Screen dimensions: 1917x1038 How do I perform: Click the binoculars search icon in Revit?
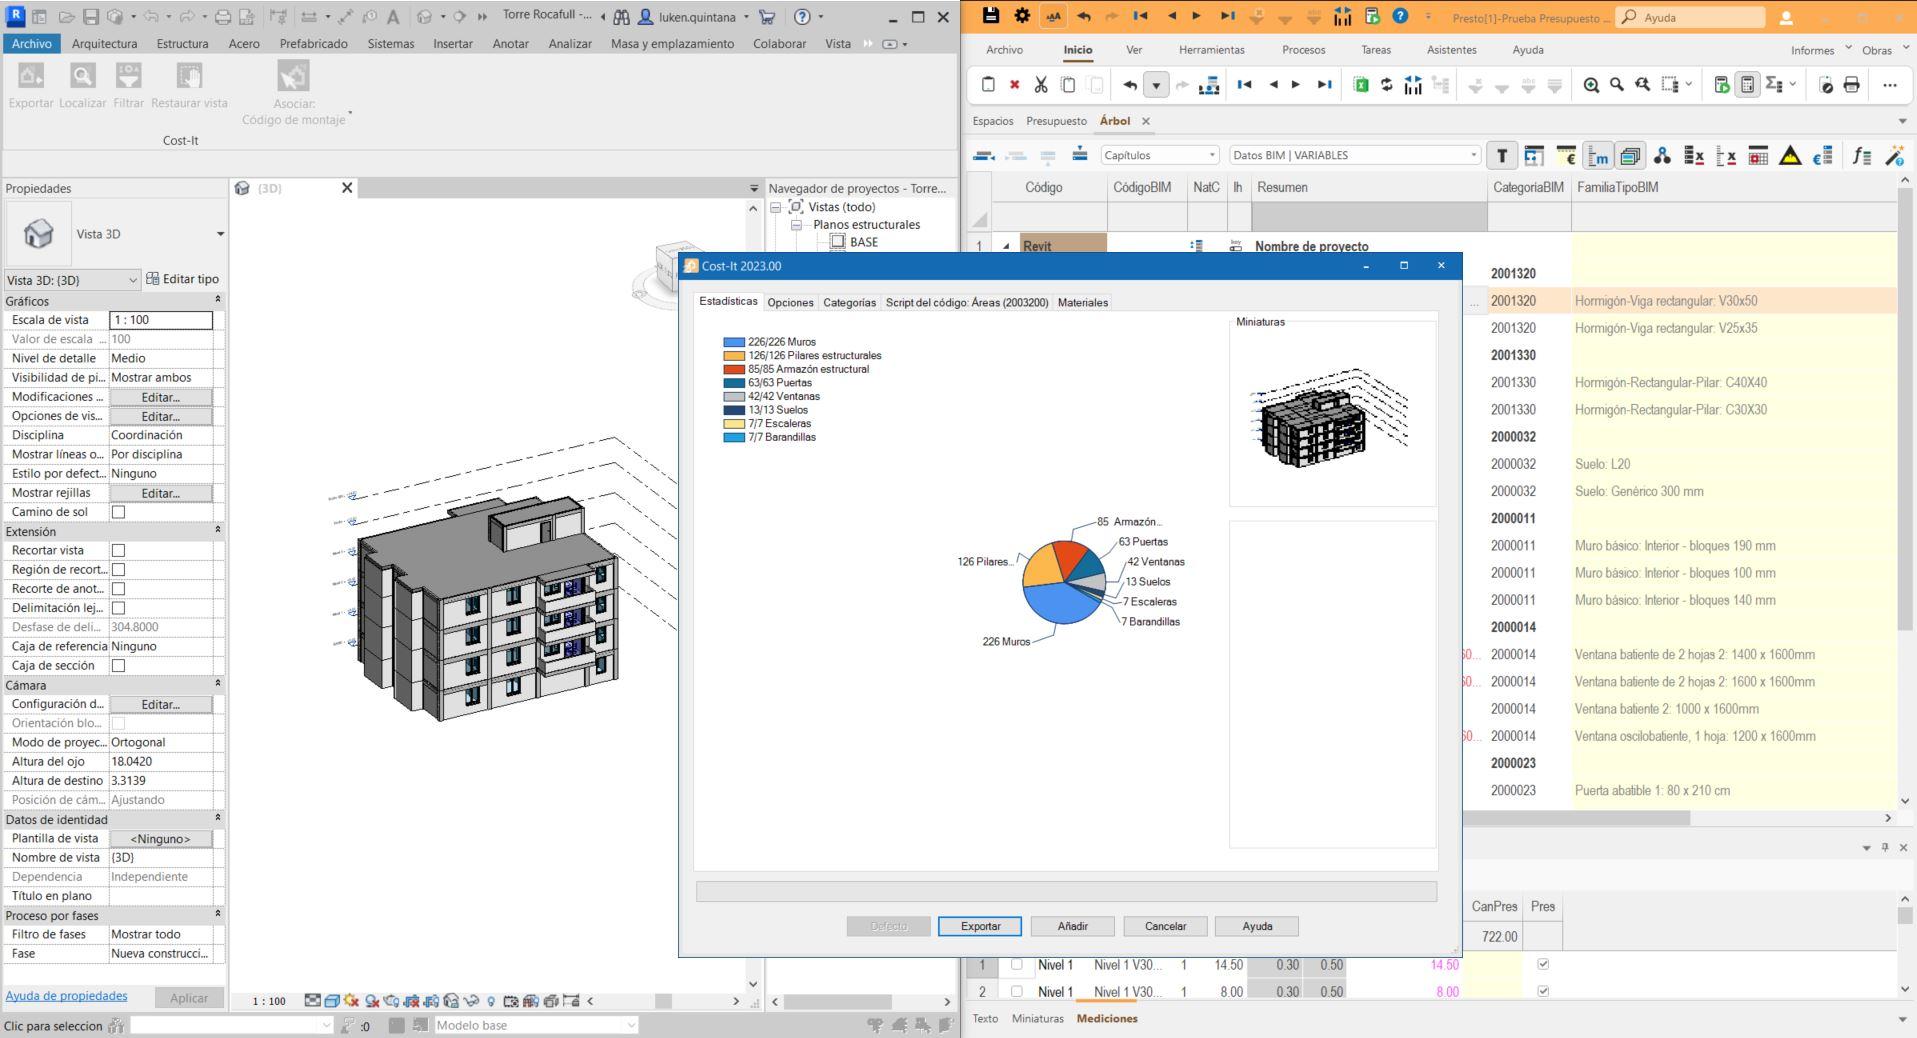pos(621,17)
